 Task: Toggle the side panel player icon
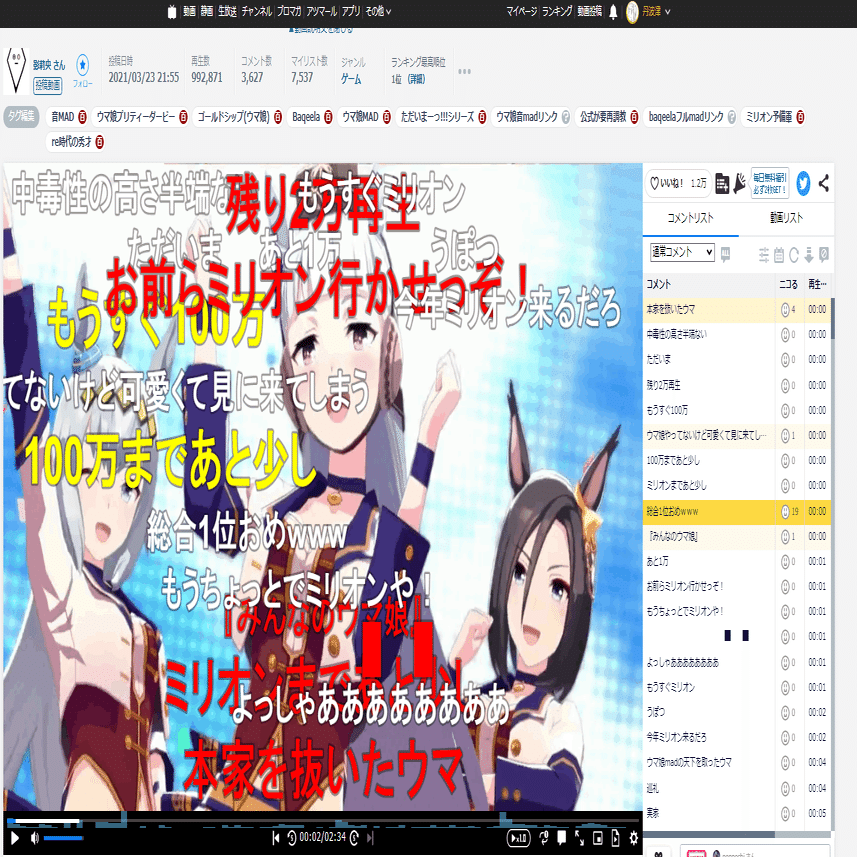(x=615, y=837)
